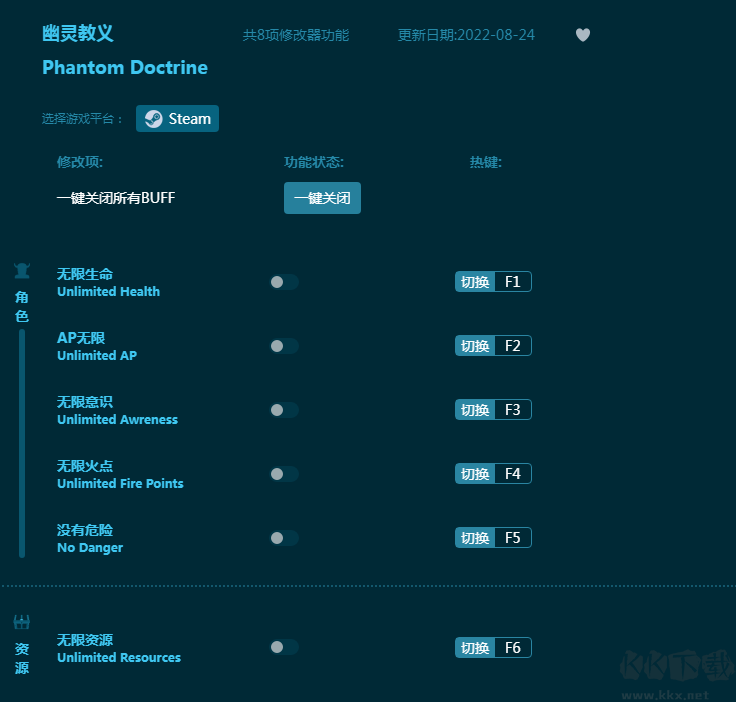Click the No Danger label
736x702 pixels.
pyautogui.click(x=90, y=548)
